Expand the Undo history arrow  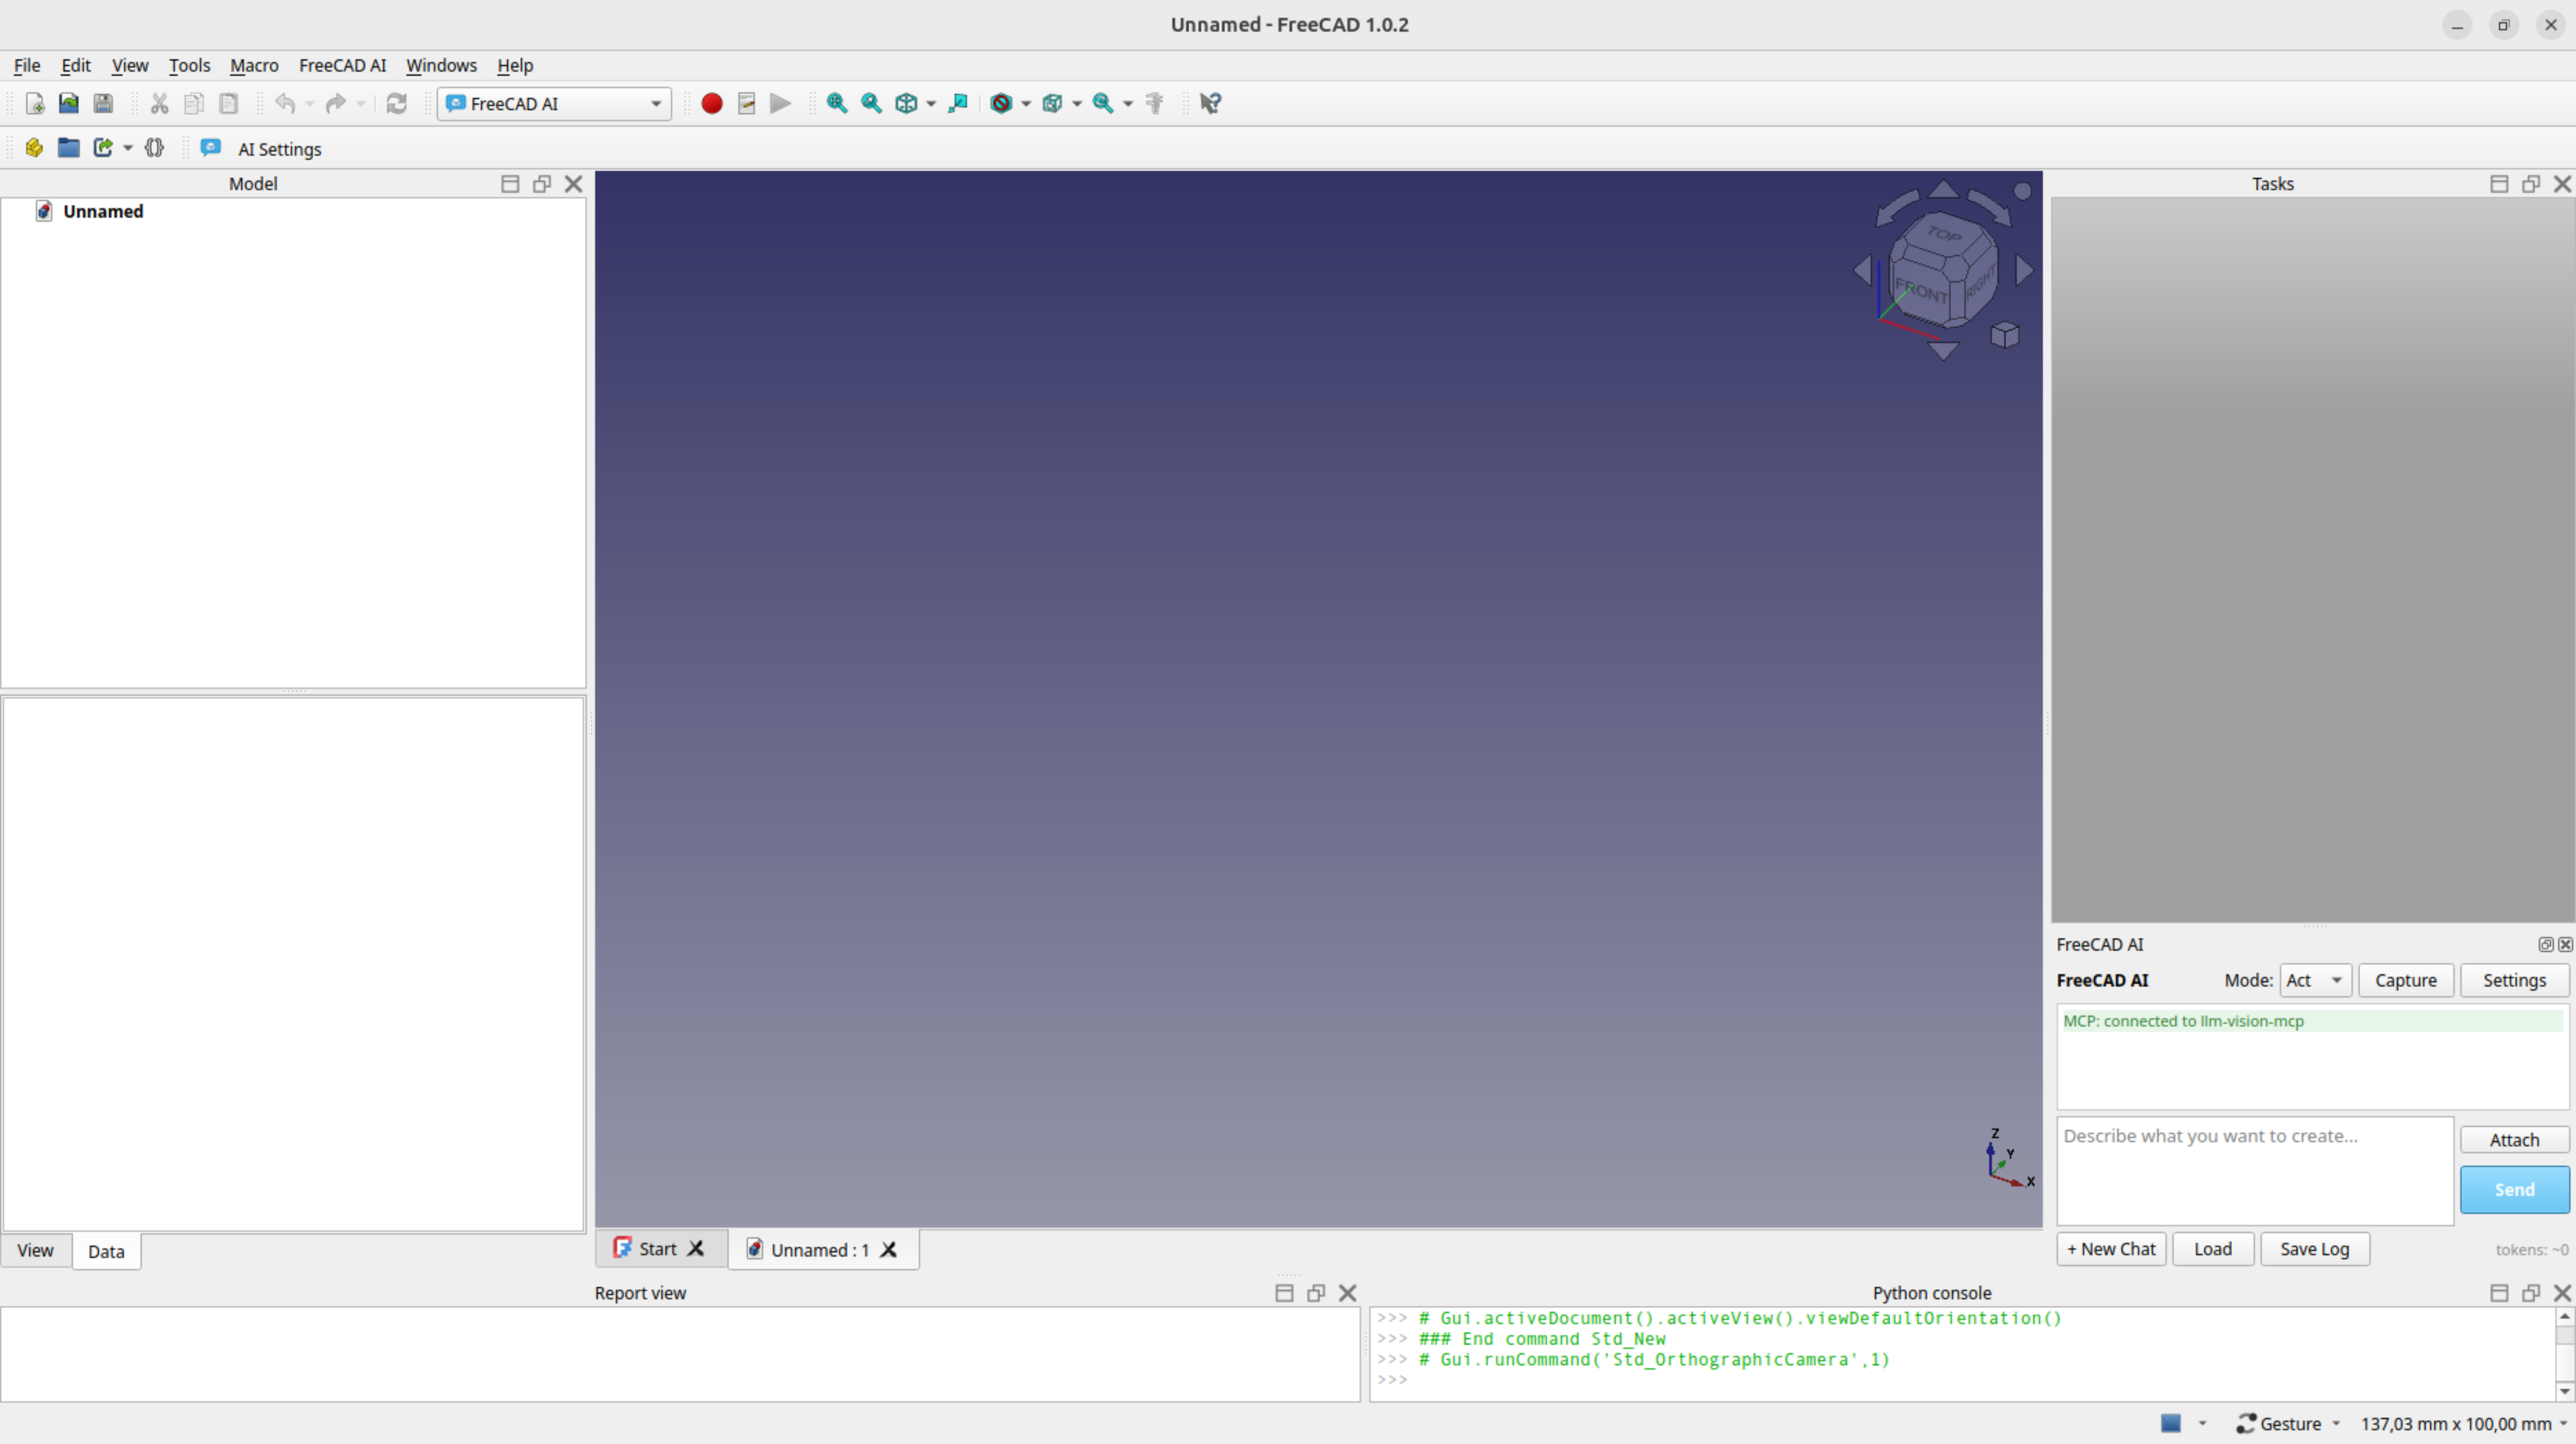(310, 104)
